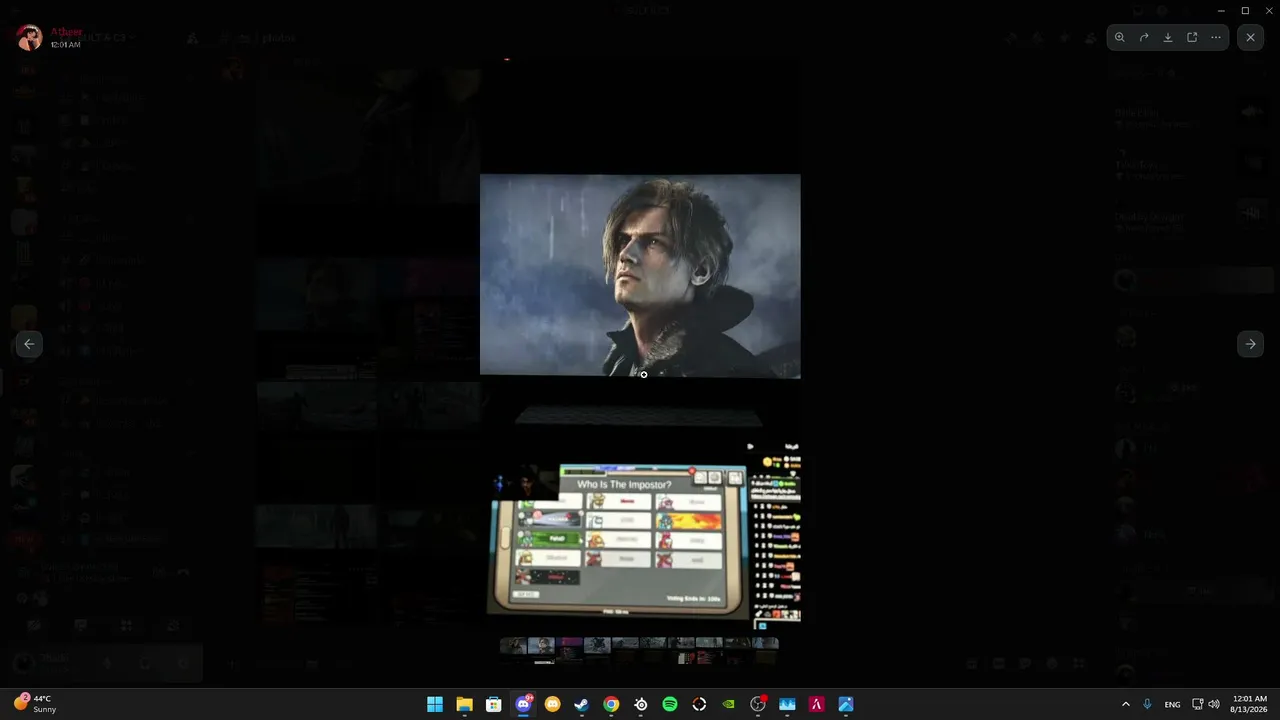Open SteelSeries app from the taskbar
1280x720 pixels.
click(641, 704)
